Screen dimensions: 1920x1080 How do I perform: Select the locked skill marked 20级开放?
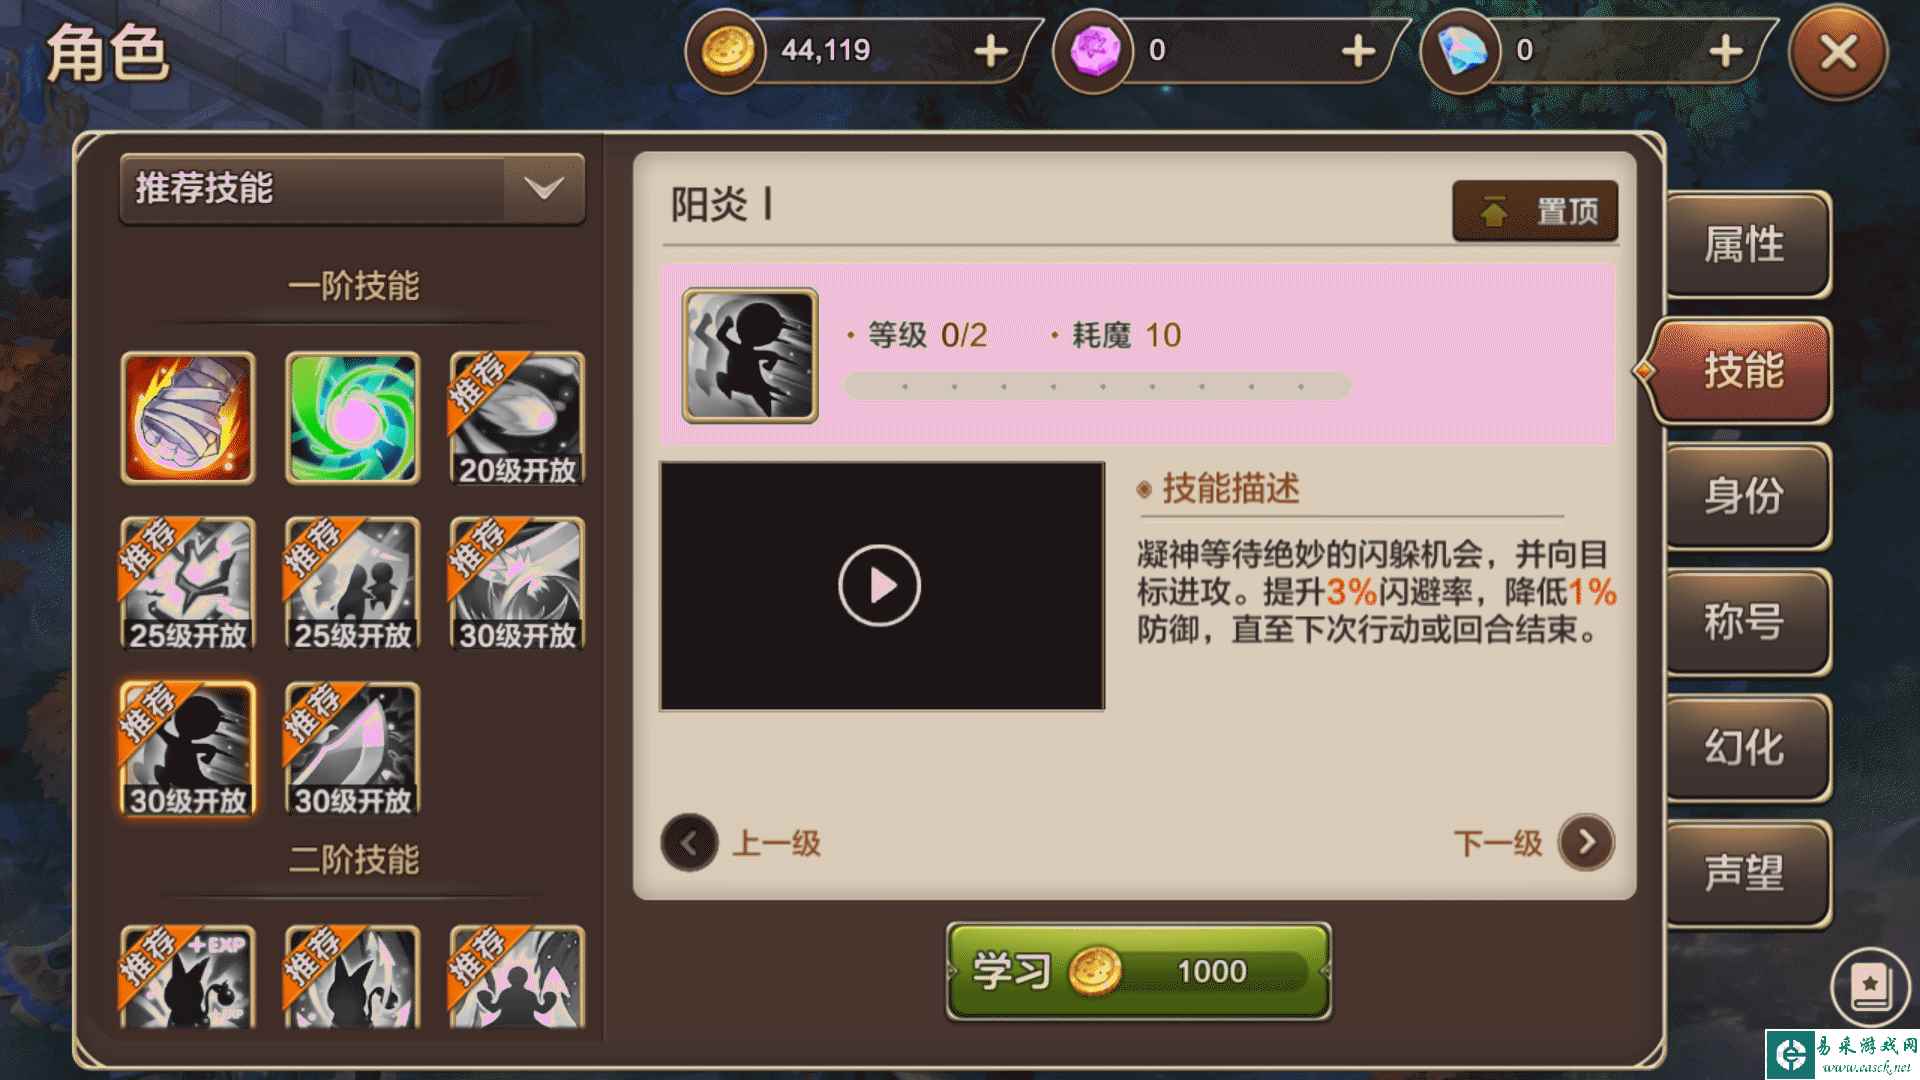pyautogui.click(x=517, y=418)
